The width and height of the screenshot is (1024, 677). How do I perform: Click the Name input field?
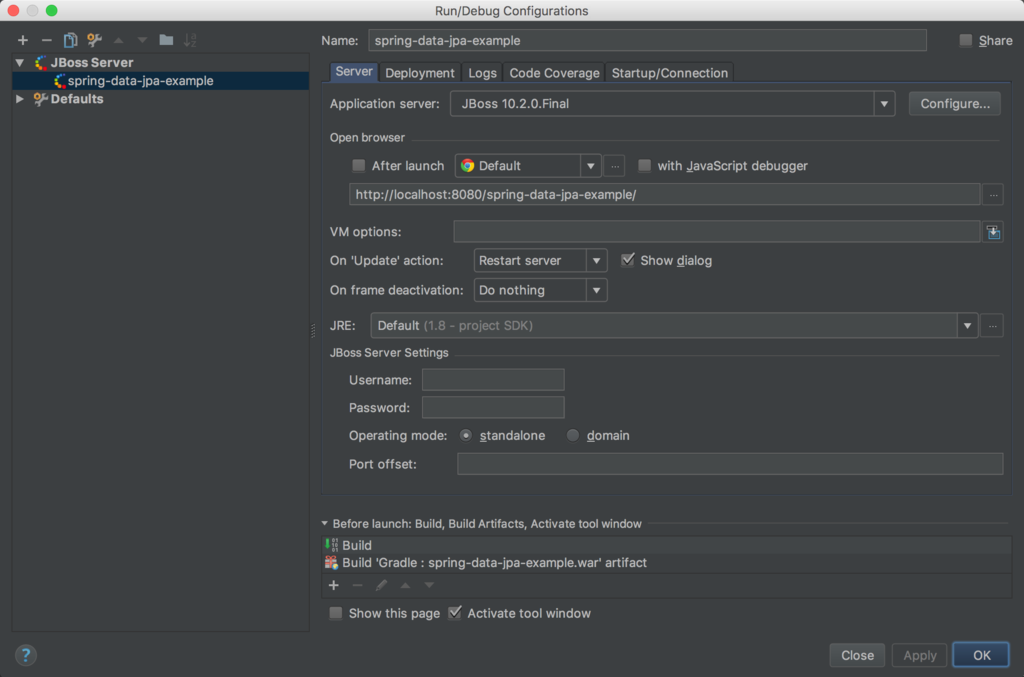pyautogui.click(x=647, y=40)
